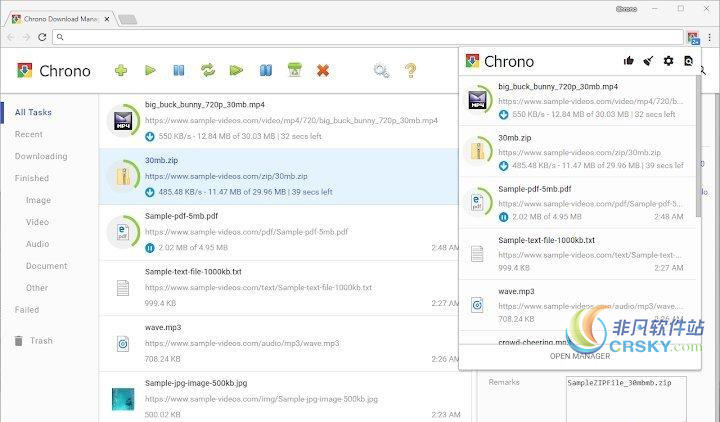
Task: Click download status icon of 30mb.zip in manager
Action: (150, 192)
